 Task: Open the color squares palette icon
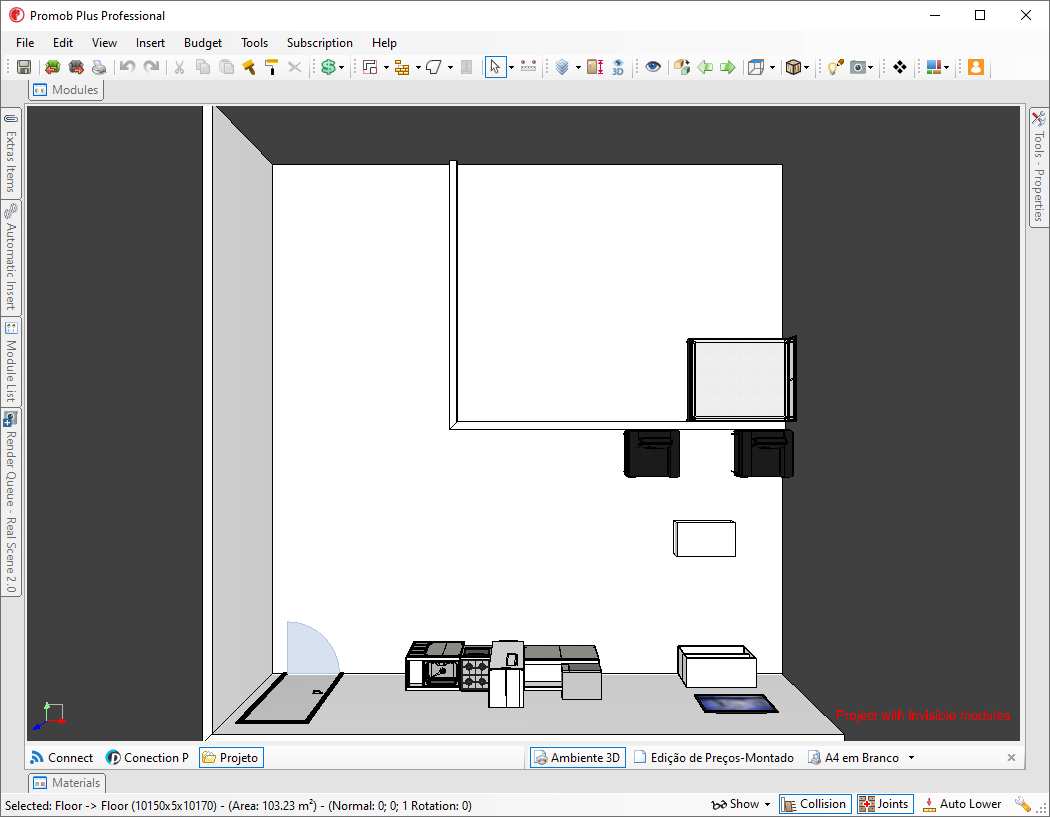[933, 67]
